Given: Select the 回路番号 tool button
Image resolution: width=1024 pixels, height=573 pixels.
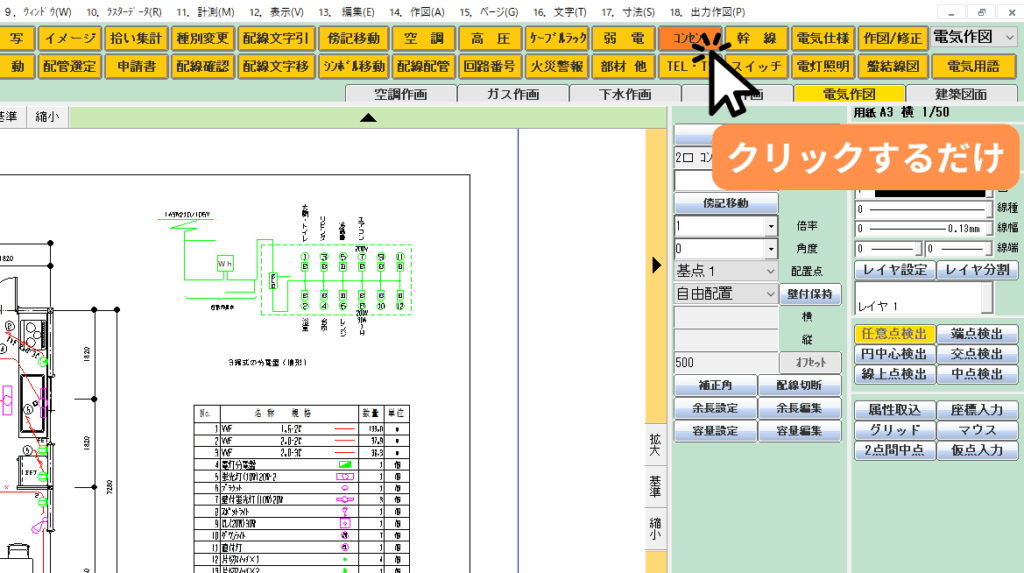Looking at the screenshot, I should [490, 67].
